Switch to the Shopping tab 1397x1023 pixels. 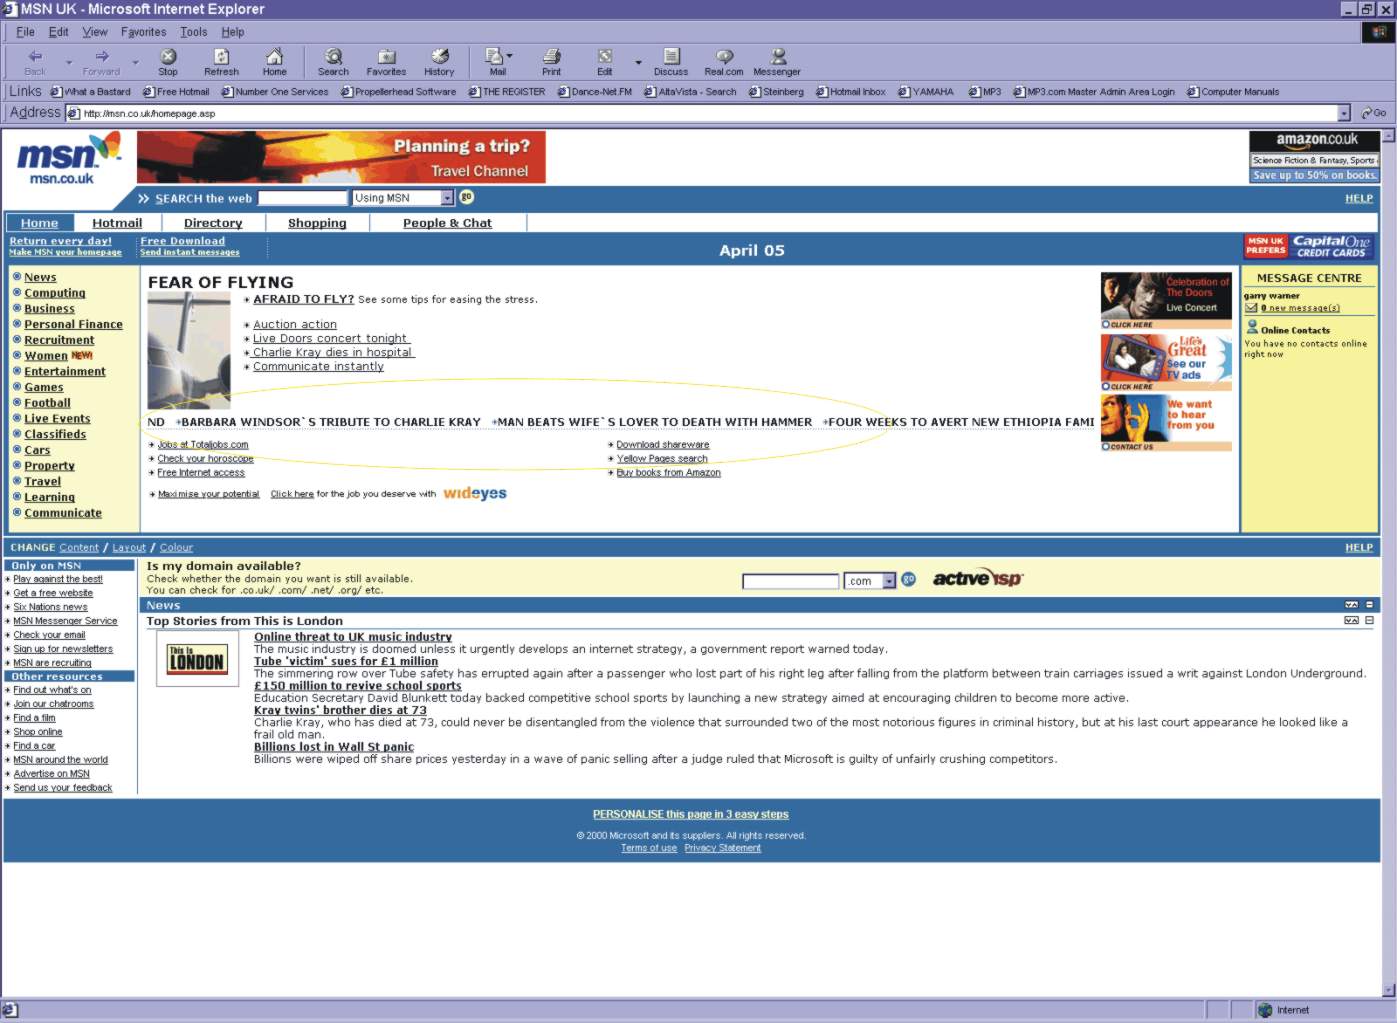(317, 223)
